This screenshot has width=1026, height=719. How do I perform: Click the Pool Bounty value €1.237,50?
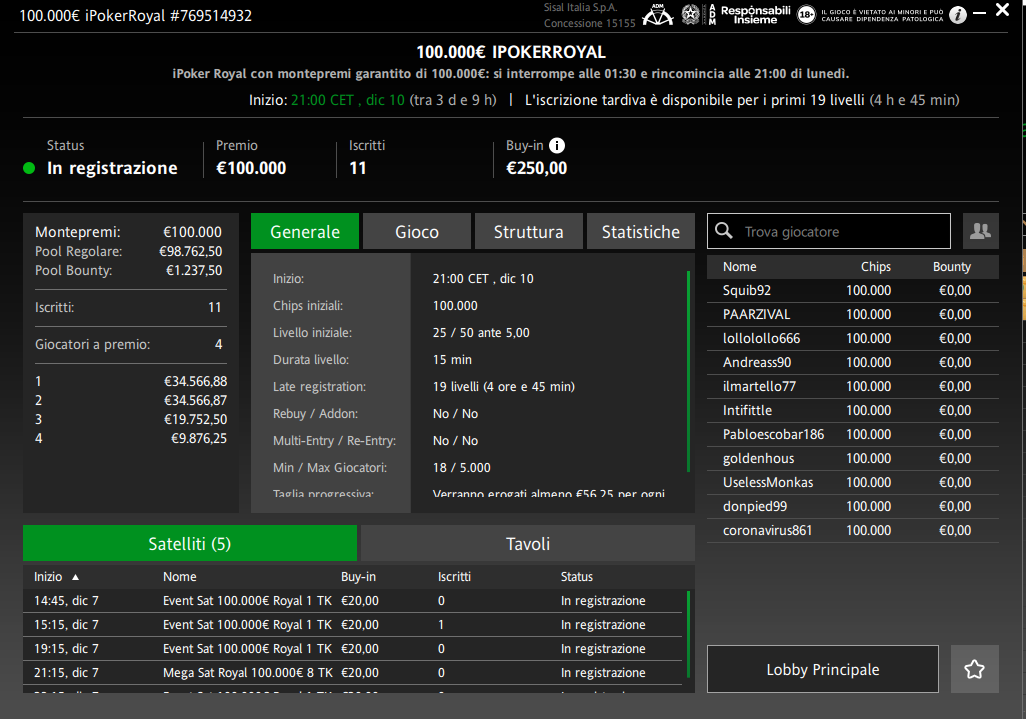pyautogui.click(x=194, y=270)
